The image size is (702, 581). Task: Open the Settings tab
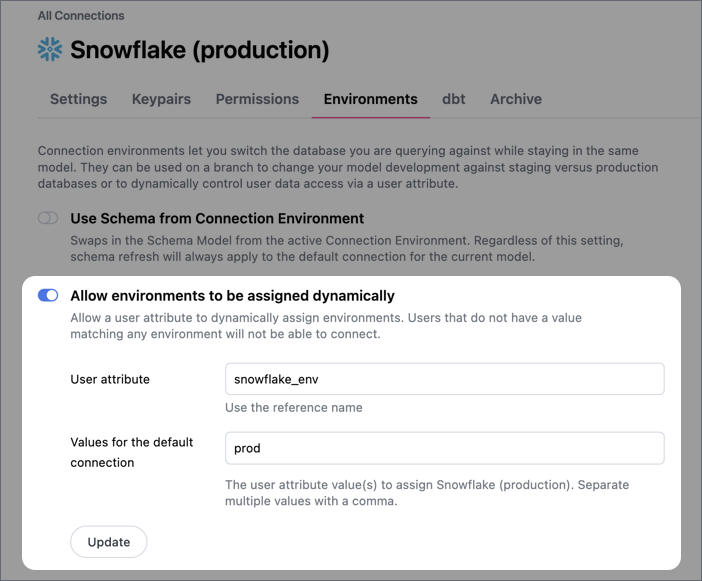pyautogui.click(x=78, y=99)
